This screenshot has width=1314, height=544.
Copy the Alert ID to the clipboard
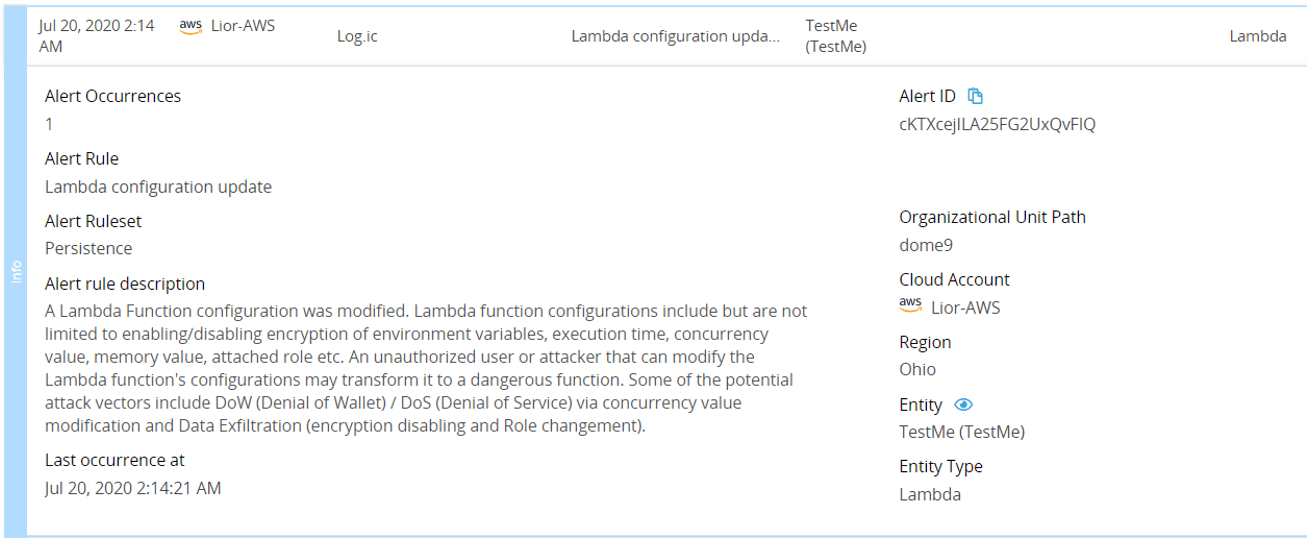[976, 96]
